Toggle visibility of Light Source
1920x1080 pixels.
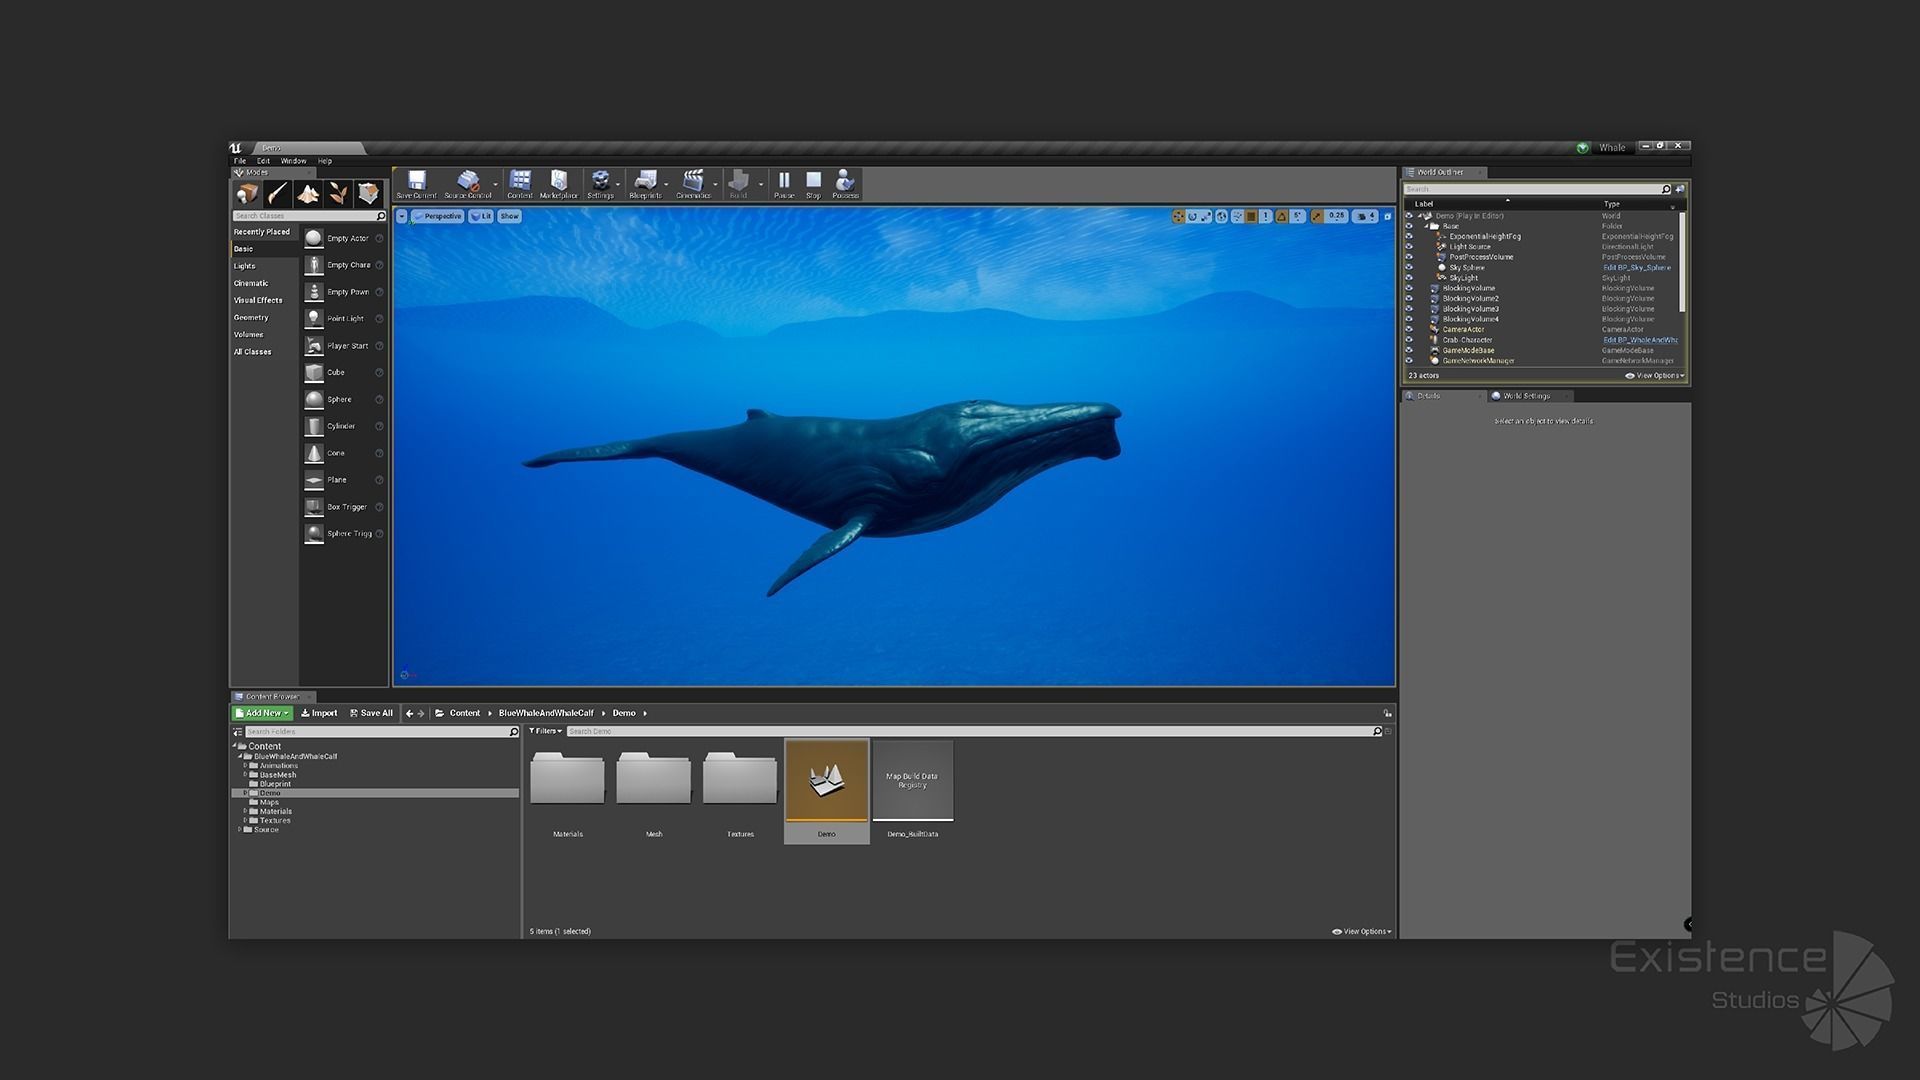tap(1409, 247)
